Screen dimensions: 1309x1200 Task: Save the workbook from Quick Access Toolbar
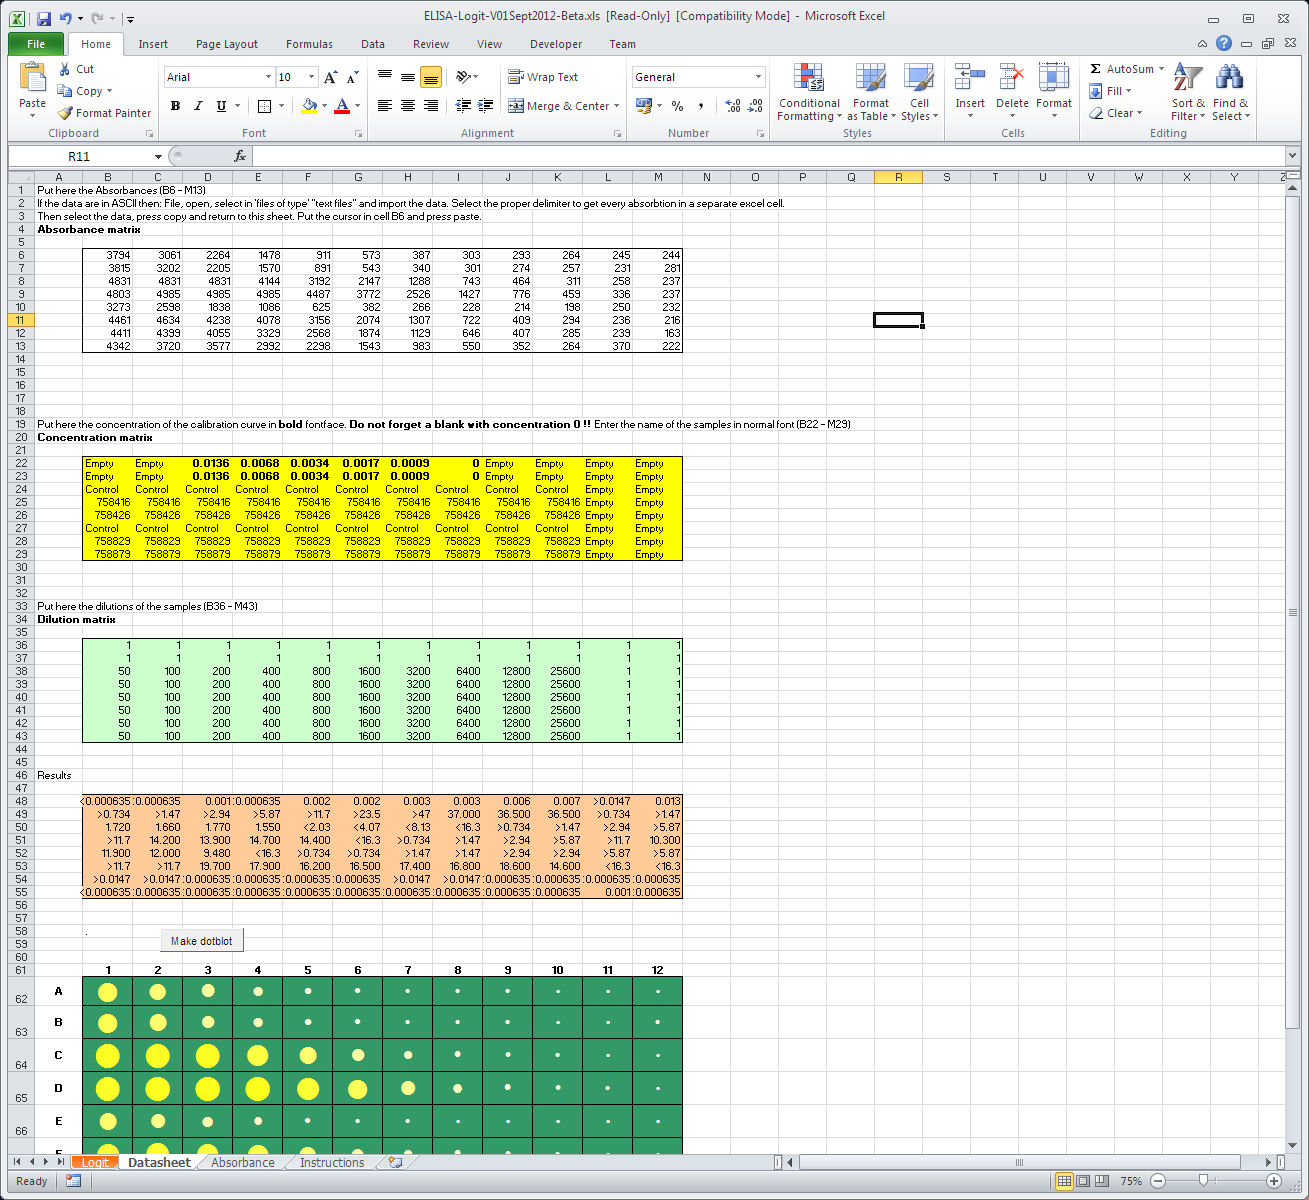[44, 18]
